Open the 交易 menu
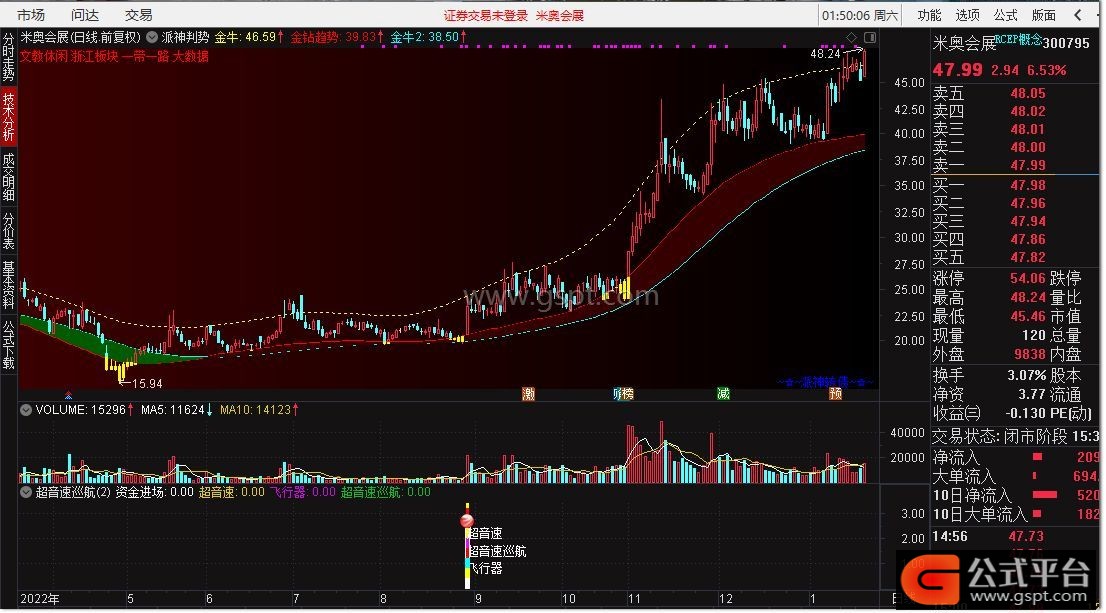The width and height of the screenshot is (1106, 613). point(138,15)
